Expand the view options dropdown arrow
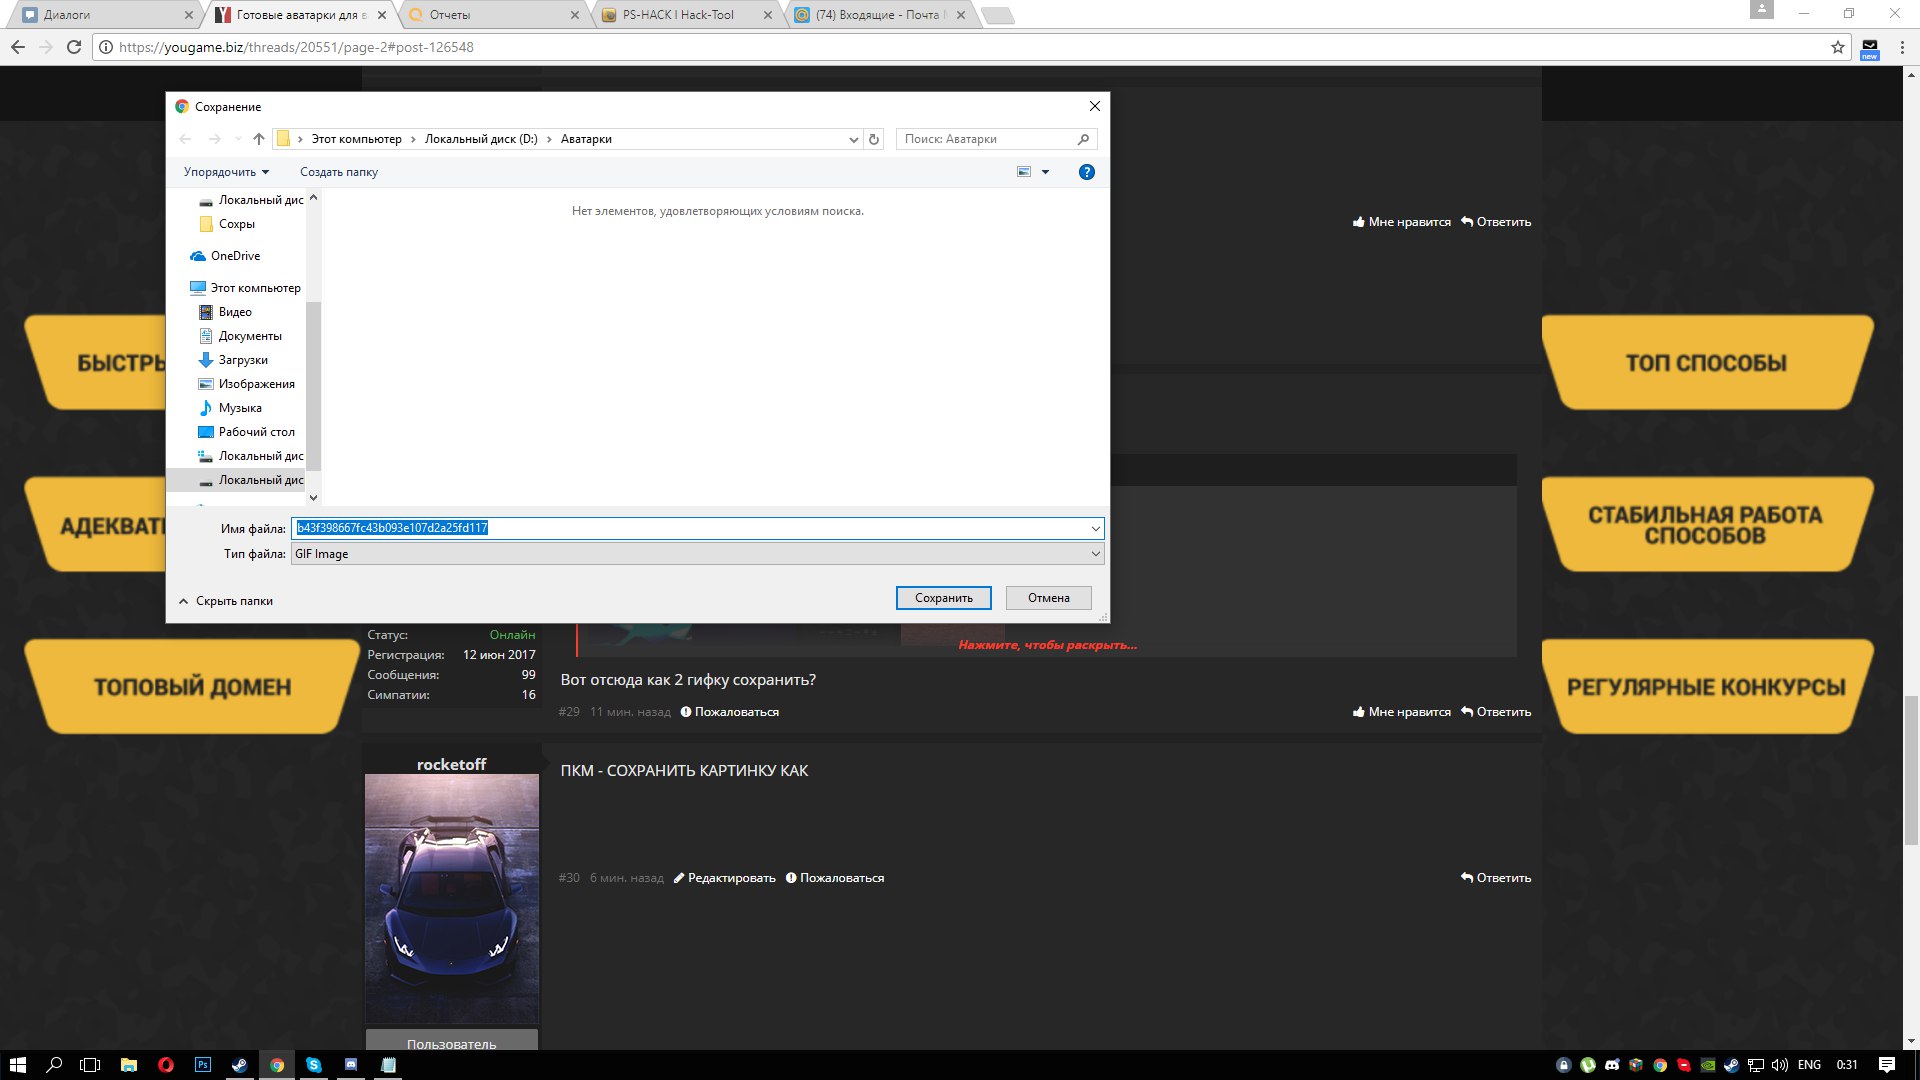Screen dimensions: 1920x1080 (1046, 172)
